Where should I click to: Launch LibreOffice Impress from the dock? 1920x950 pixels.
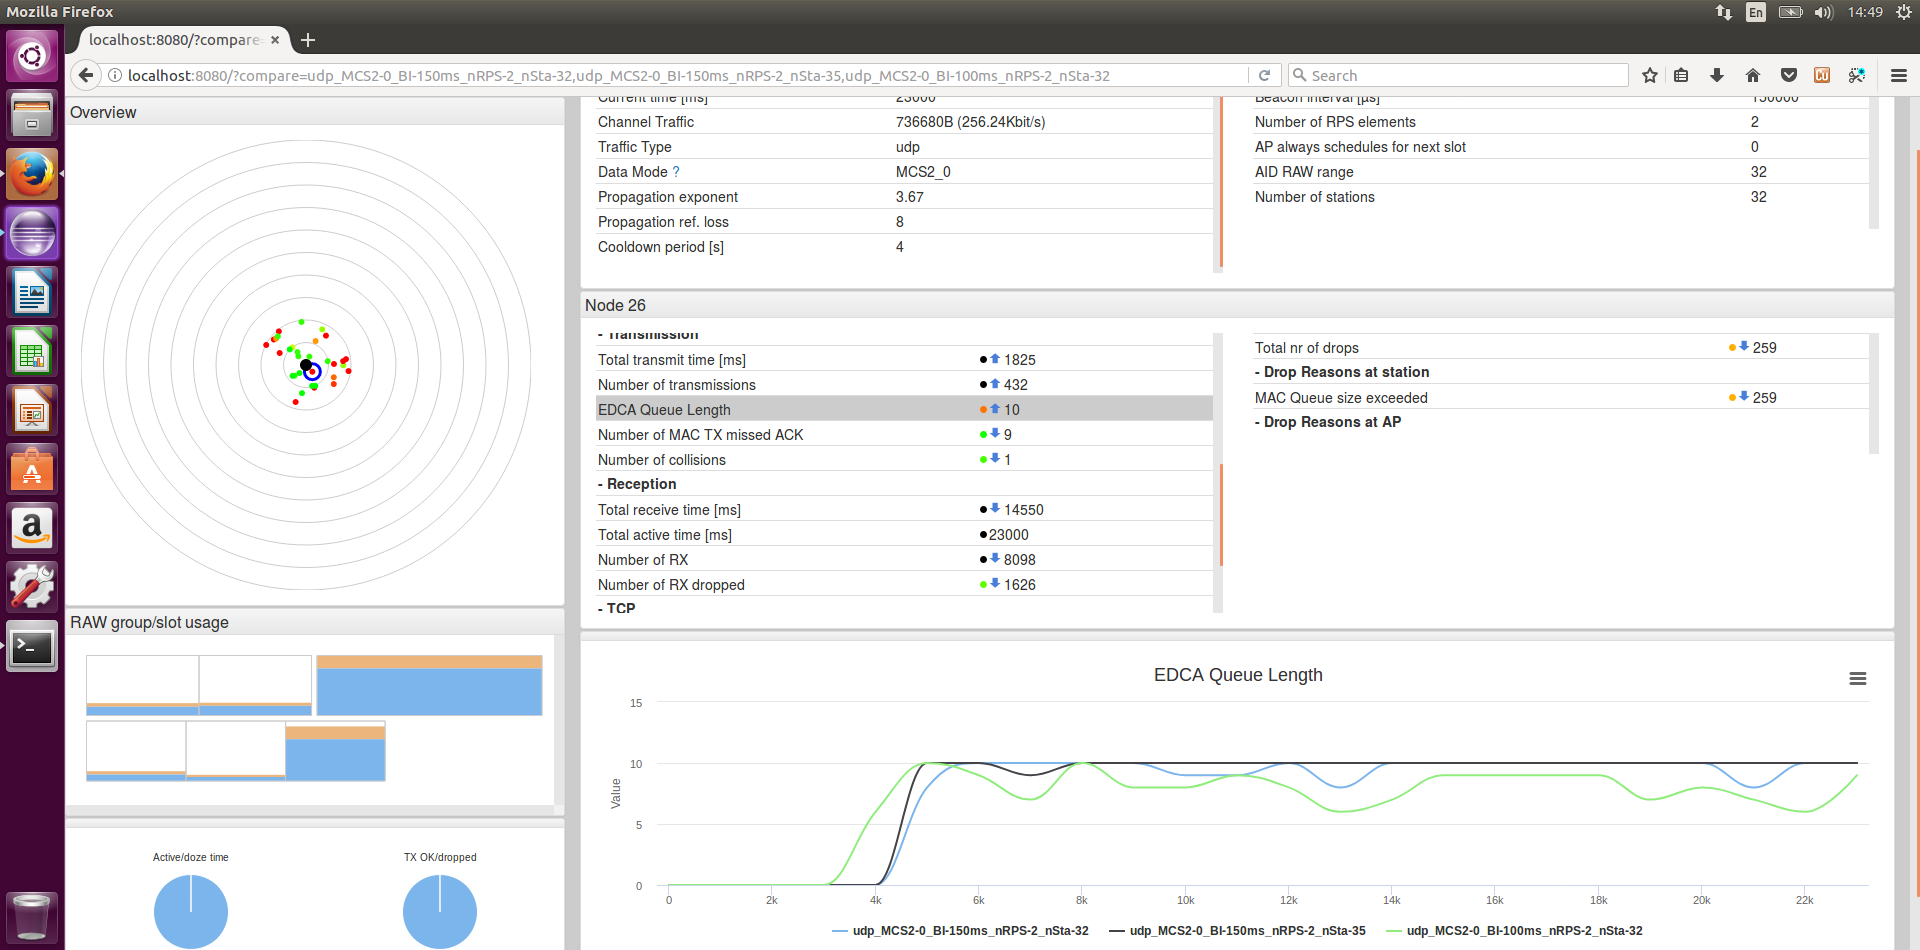(x=32, y=411)
